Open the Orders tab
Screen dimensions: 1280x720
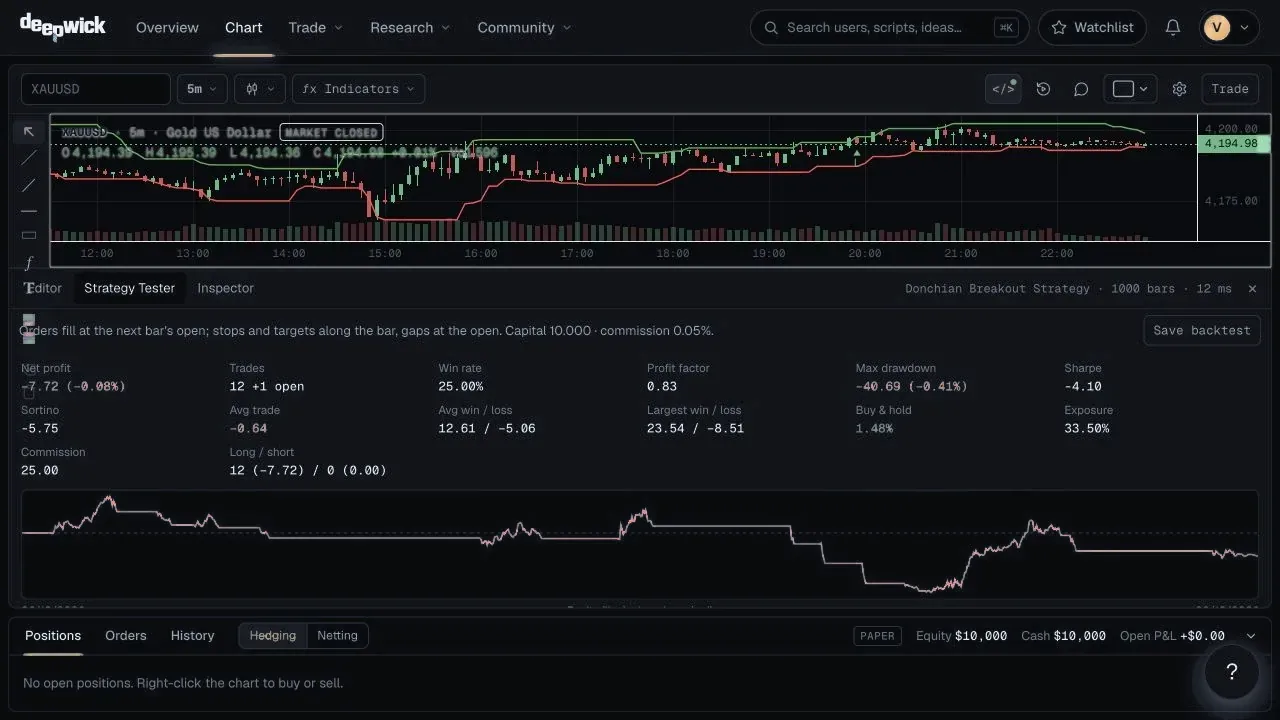(x=126, y=636)
